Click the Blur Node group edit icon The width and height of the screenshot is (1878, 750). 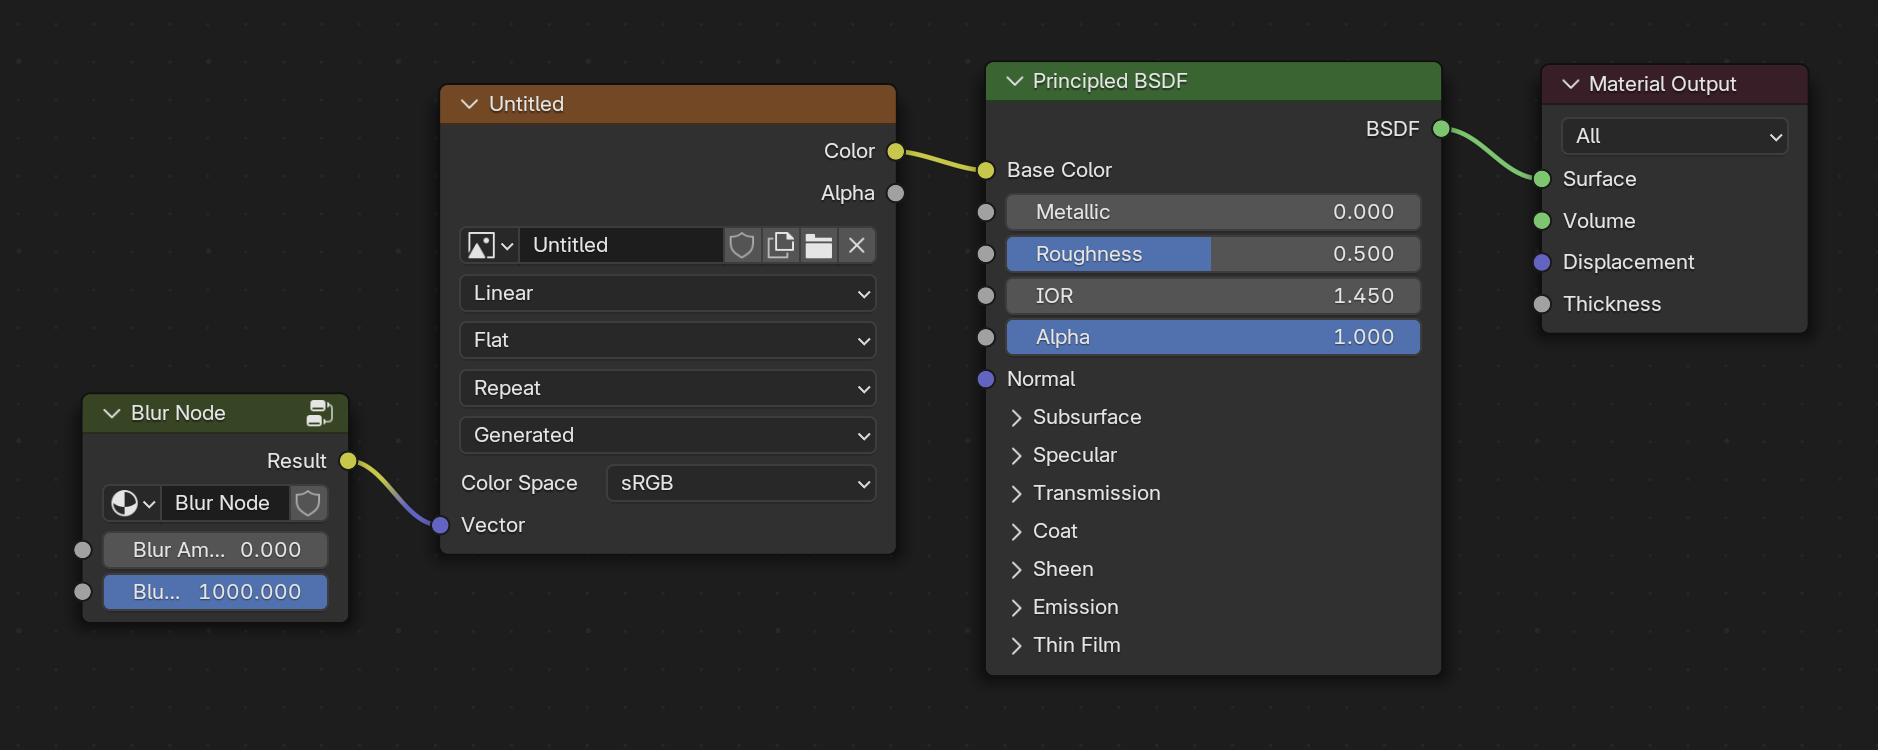[319, 413]
